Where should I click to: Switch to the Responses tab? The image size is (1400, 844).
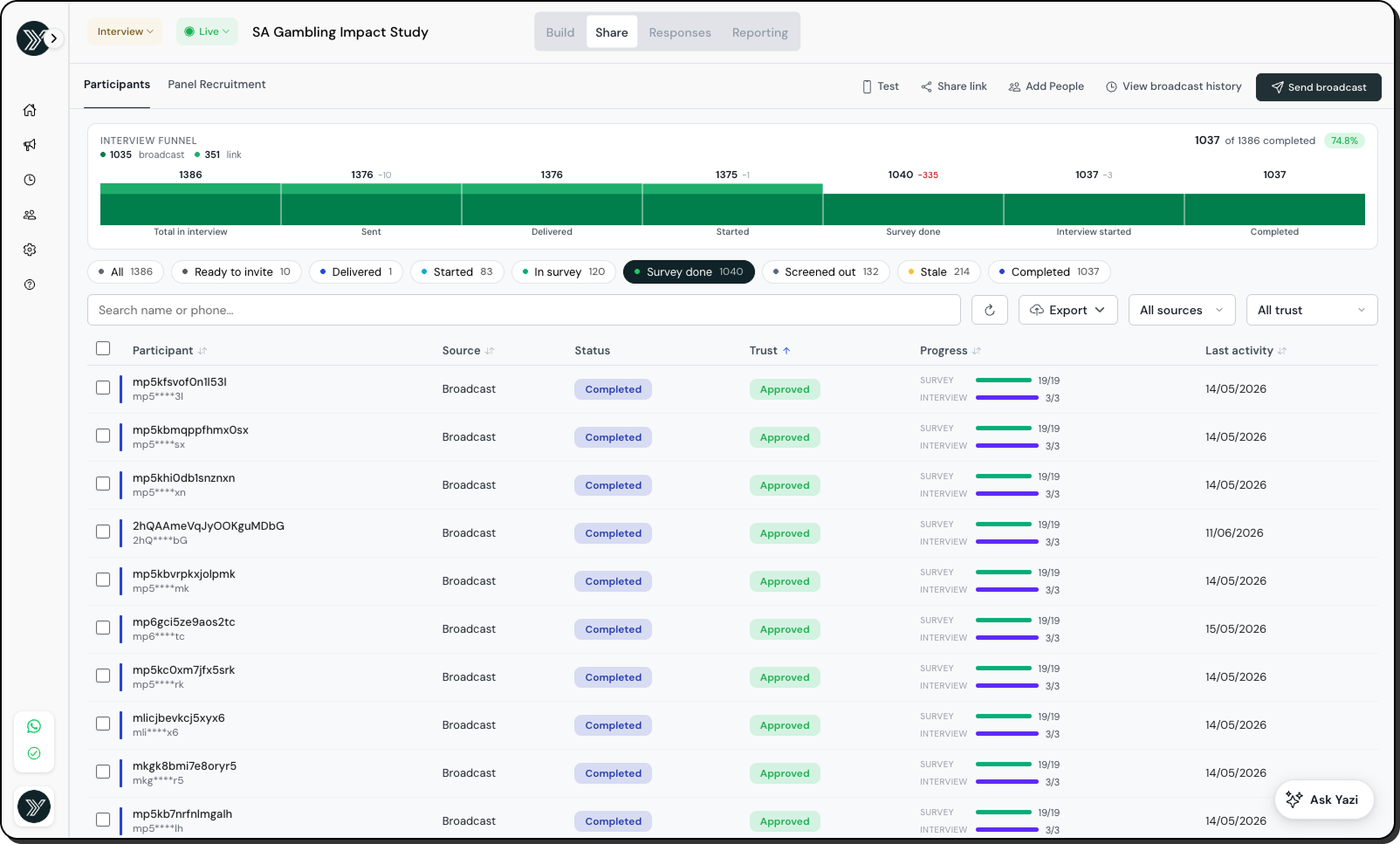pyautogui.click(x=680, y=32)
